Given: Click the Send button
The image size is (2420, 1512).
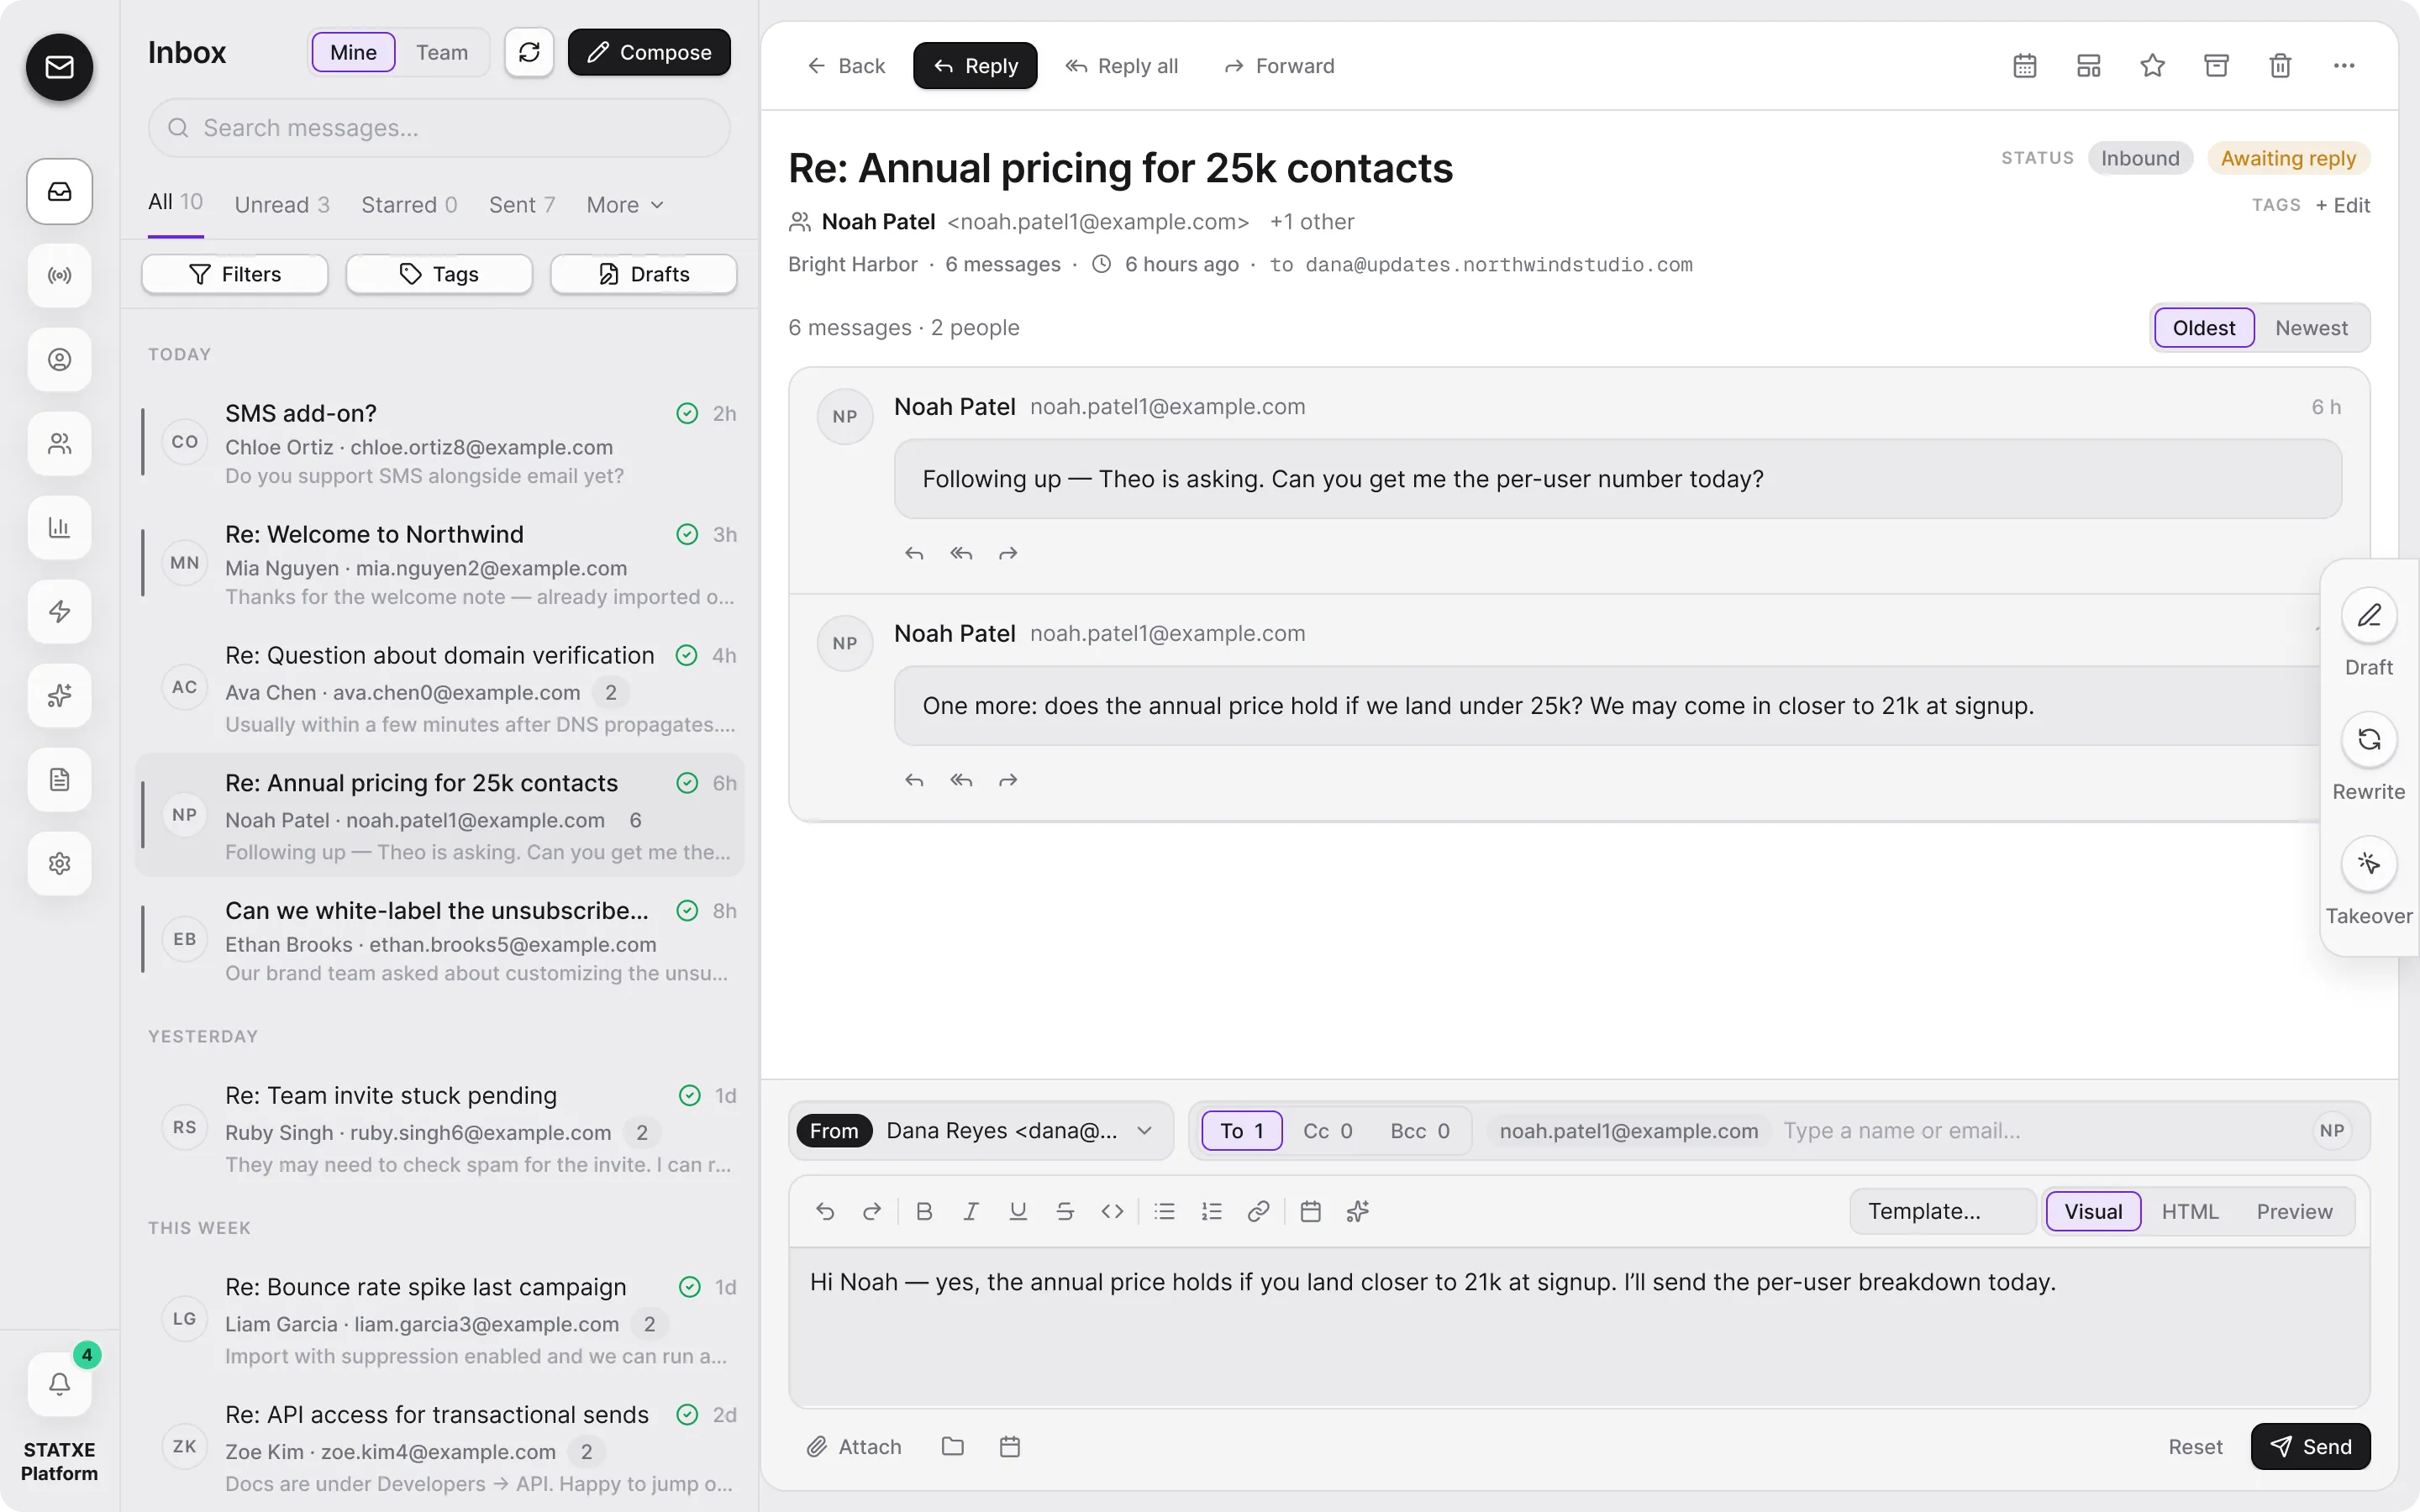Looking at the screenshot, I should click(x=2310, y=1446).
